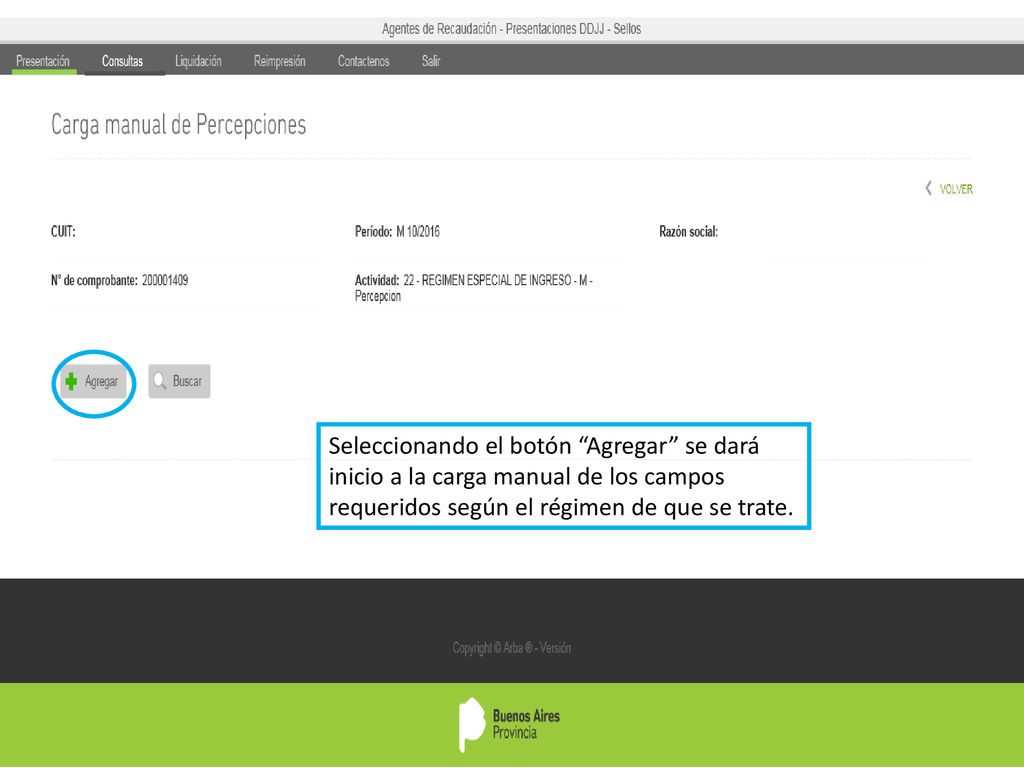
Task: Click the CUIT label
Action: [x=63, y=231]
